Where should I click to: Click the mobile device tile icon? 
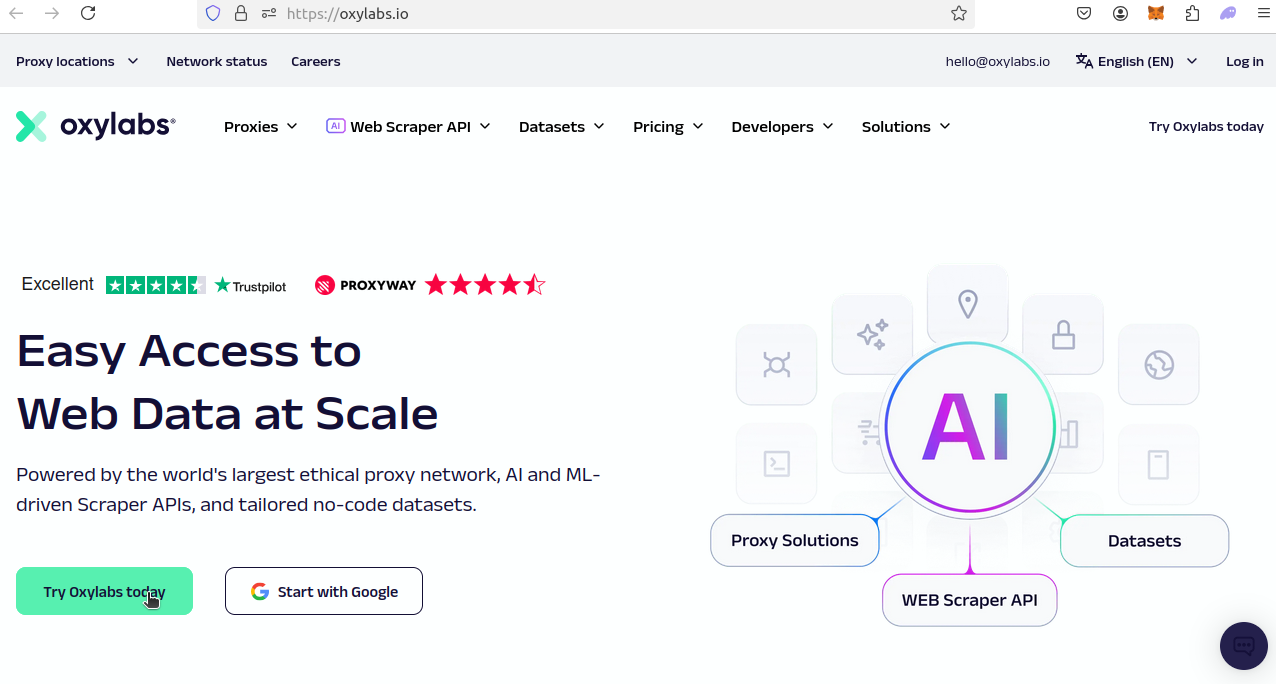click(1158, 464)
